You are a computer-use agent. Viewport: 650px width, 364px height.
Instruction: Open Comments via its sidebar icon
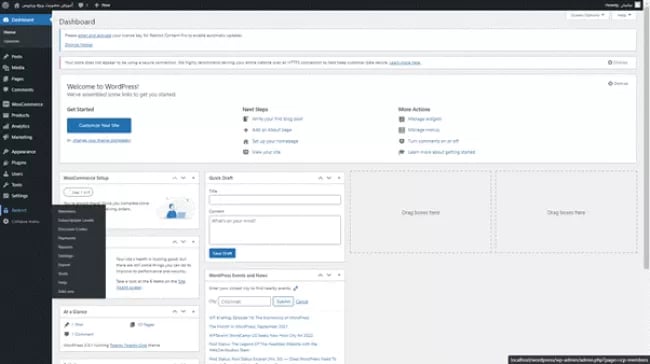[x=6, y=90]
